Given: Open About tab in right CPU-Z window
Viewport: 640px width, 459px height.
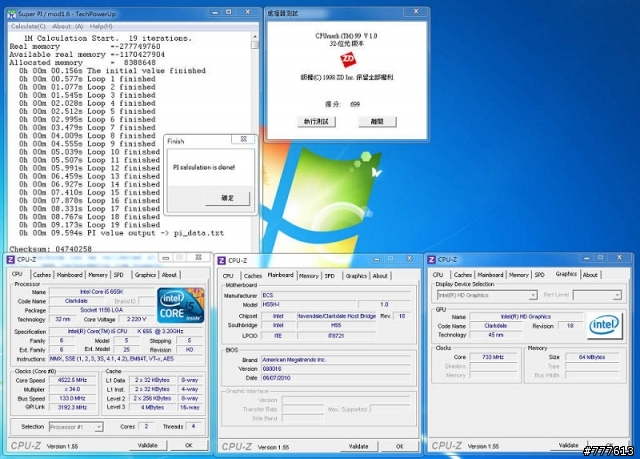Looking at the screenshot, I should pos(590,275).
